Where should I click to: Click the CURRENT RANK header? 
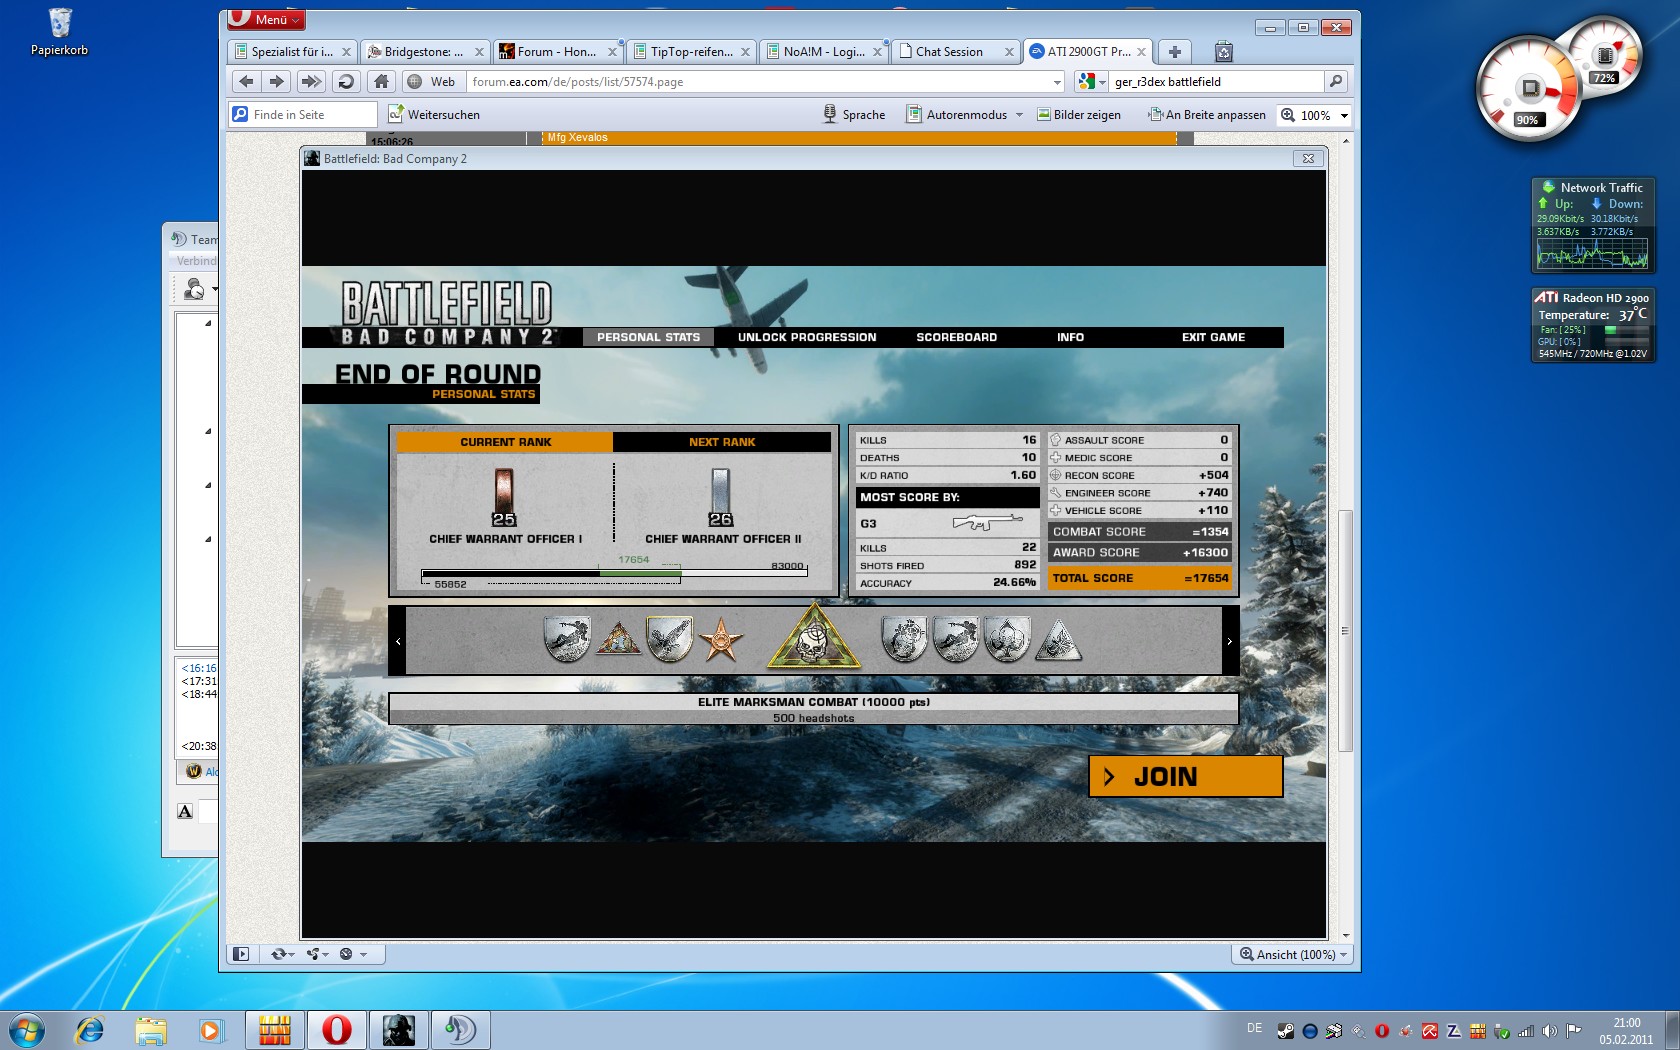(505, 442)
